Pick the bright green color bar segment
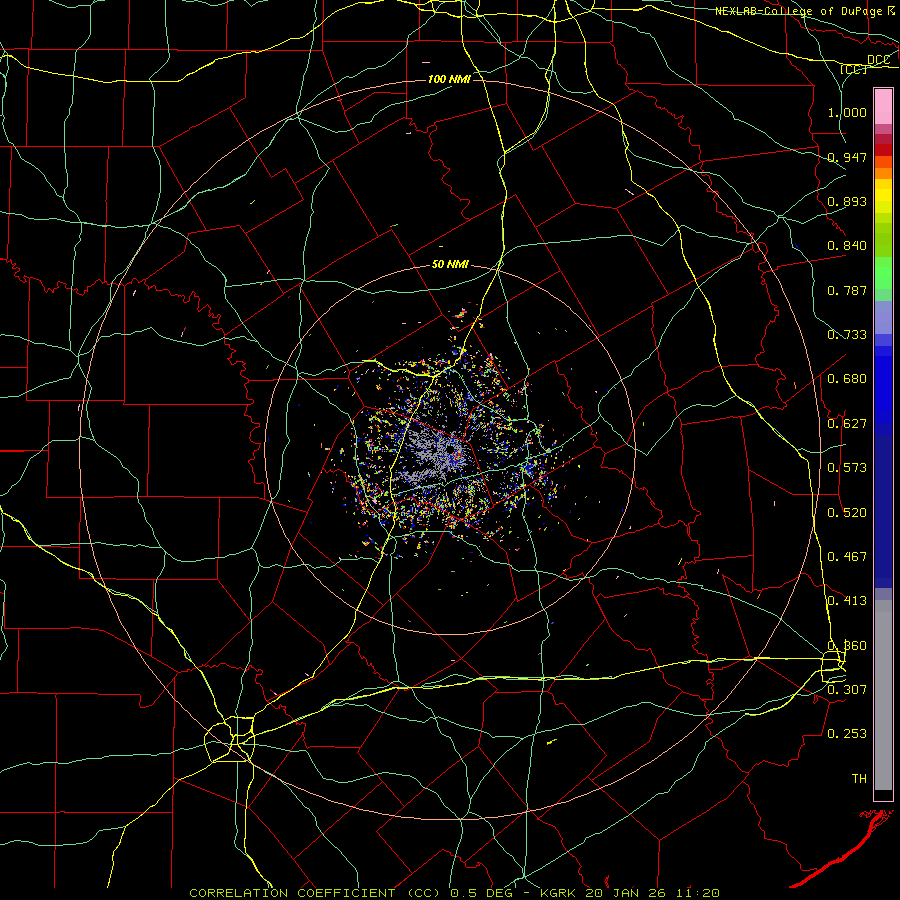The height and width of the screenshot is (900, 900). coord(883,273)
